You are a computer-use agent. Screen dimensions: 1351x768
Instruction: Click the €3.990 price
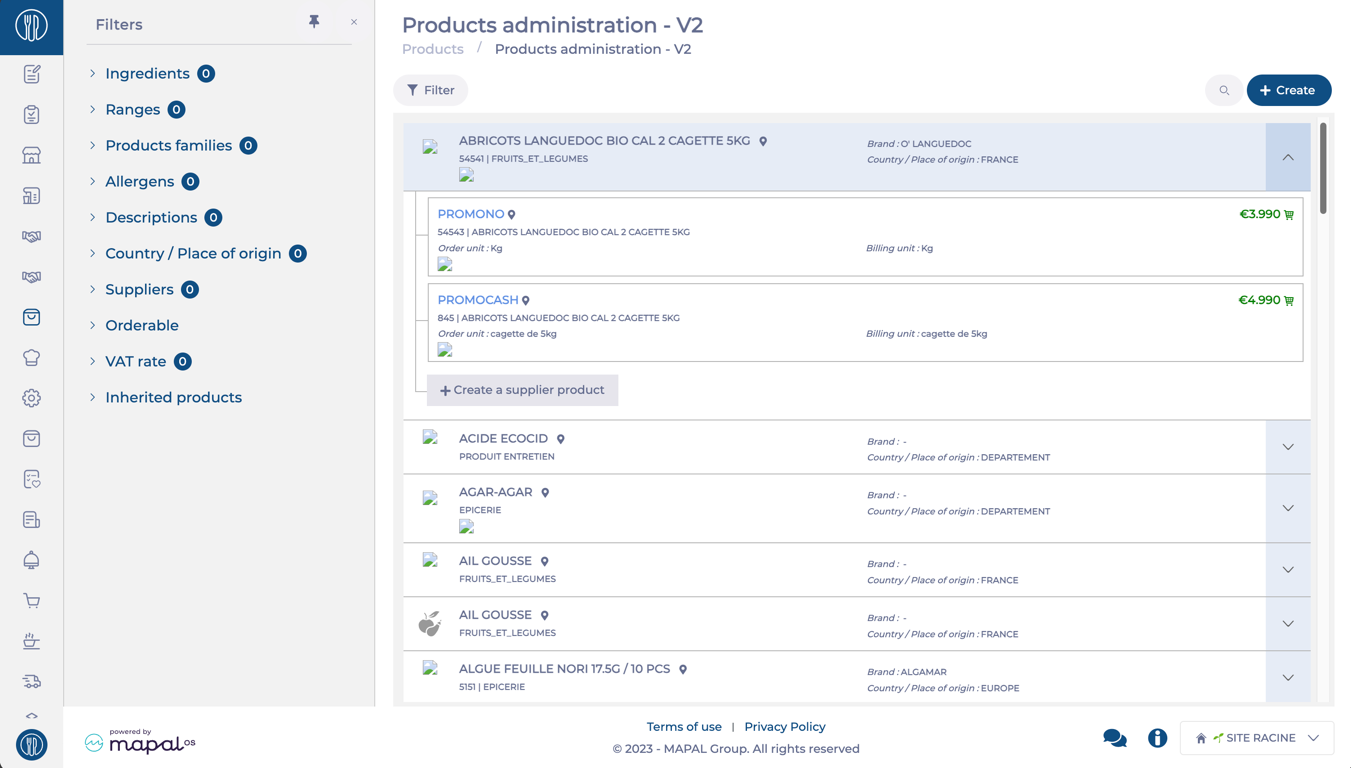pos(1260,214)
